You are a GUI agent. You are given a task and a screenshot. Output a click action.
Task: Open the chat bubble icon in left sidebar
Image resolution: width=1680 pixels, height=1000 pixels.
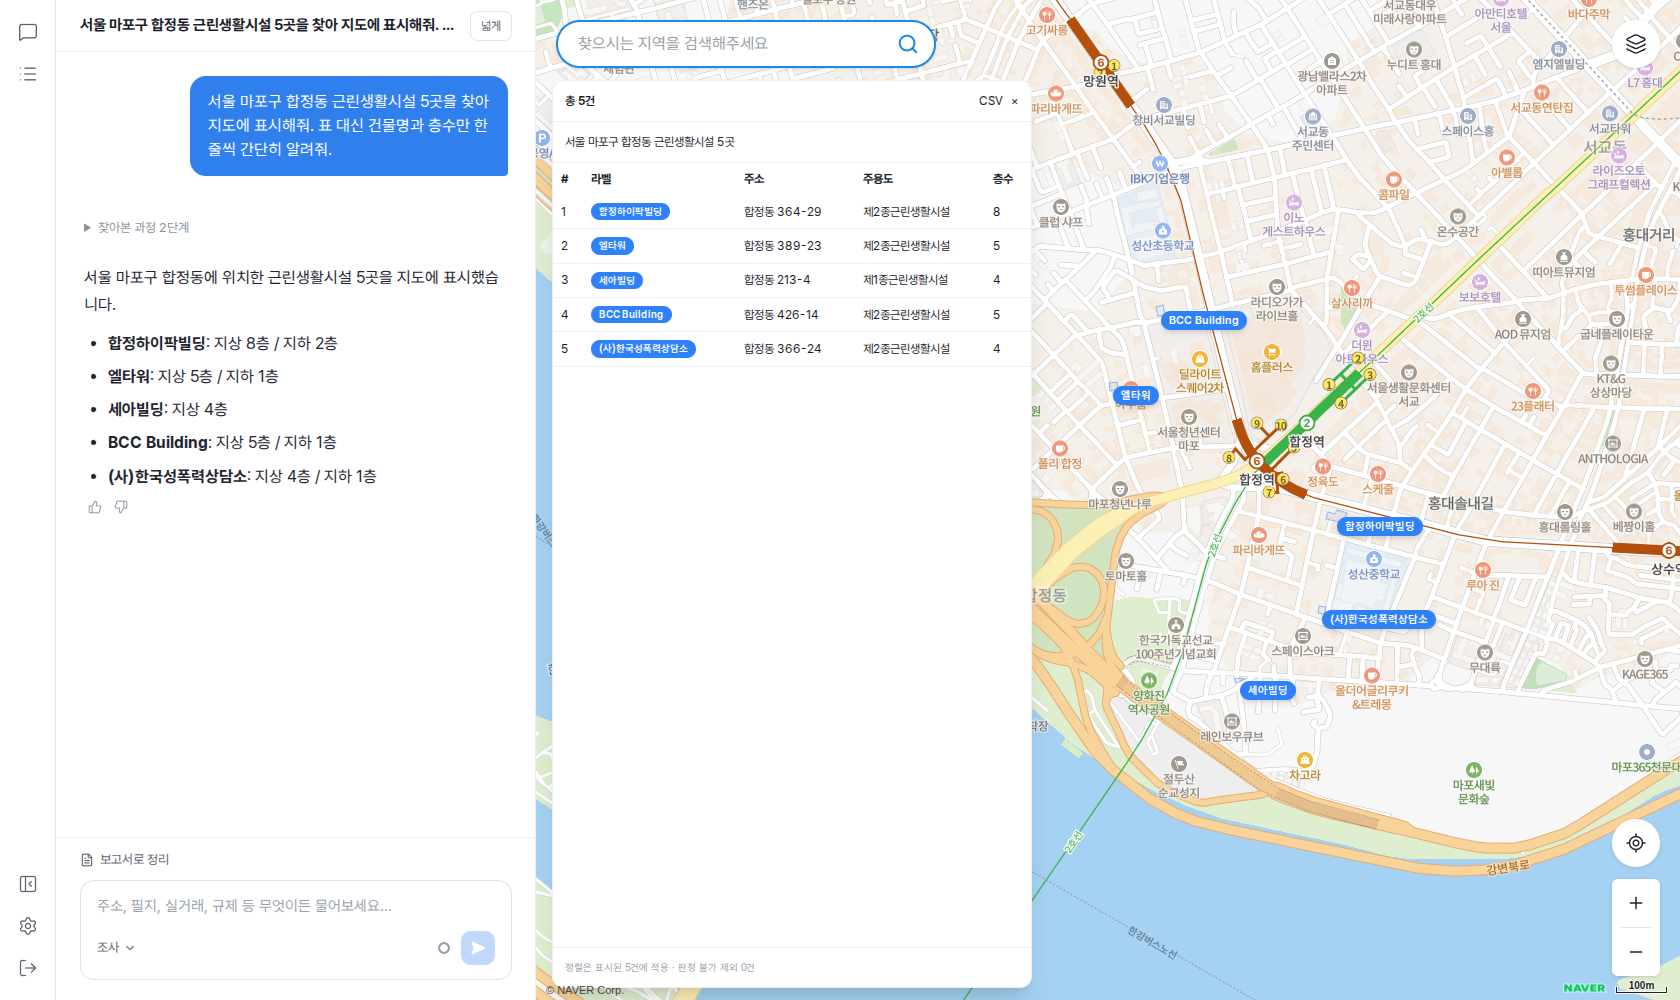click(28, 32)
